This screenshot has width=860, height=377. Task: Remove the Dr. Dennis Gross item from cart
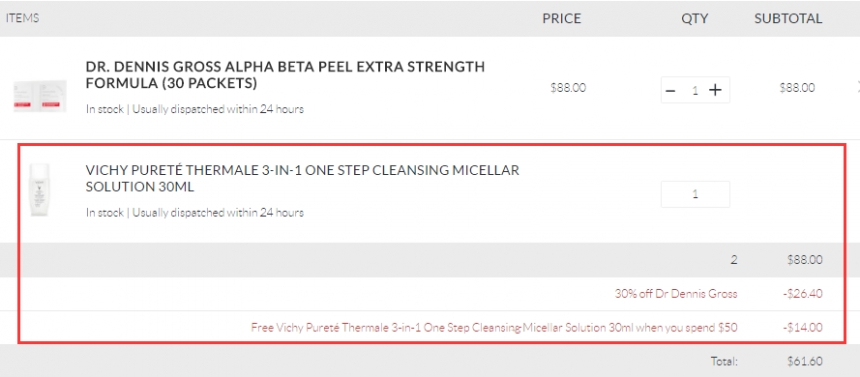click(857, 86)
